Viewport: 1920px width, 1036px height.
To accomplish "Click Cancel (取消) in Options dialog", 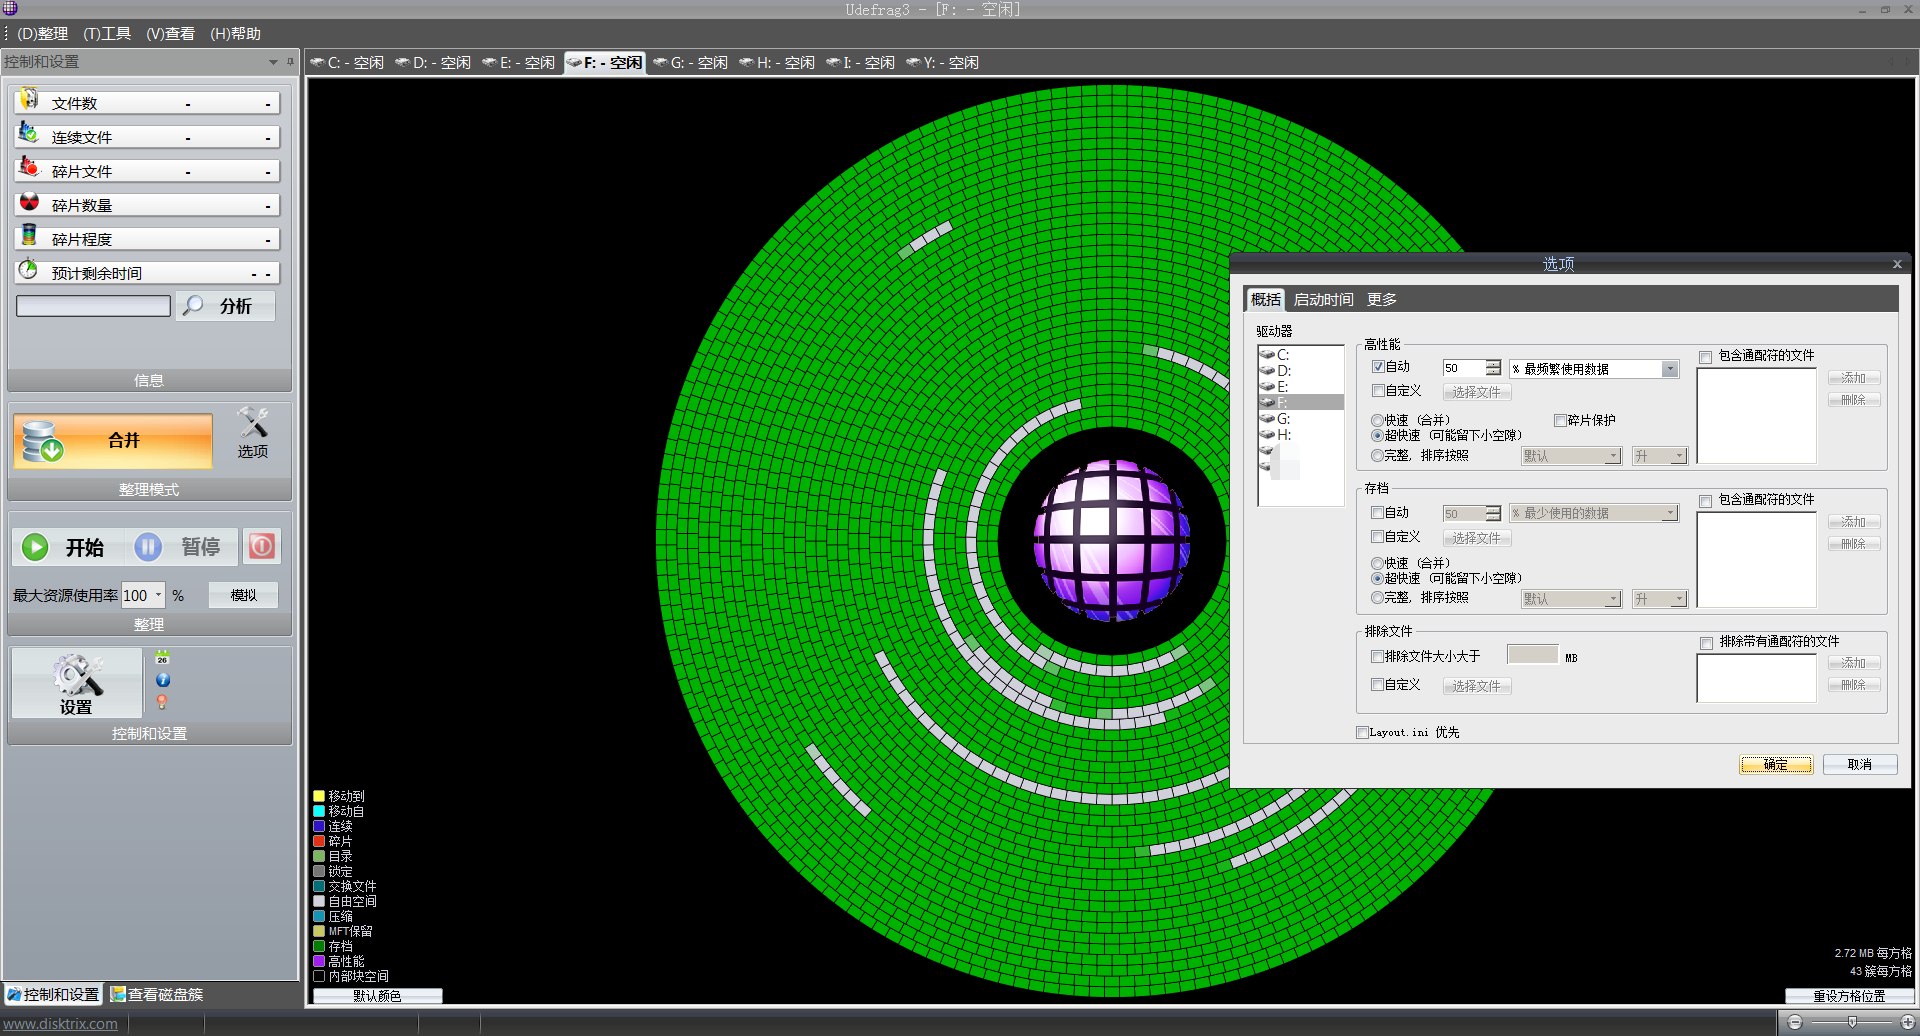I will [1859, 765].
